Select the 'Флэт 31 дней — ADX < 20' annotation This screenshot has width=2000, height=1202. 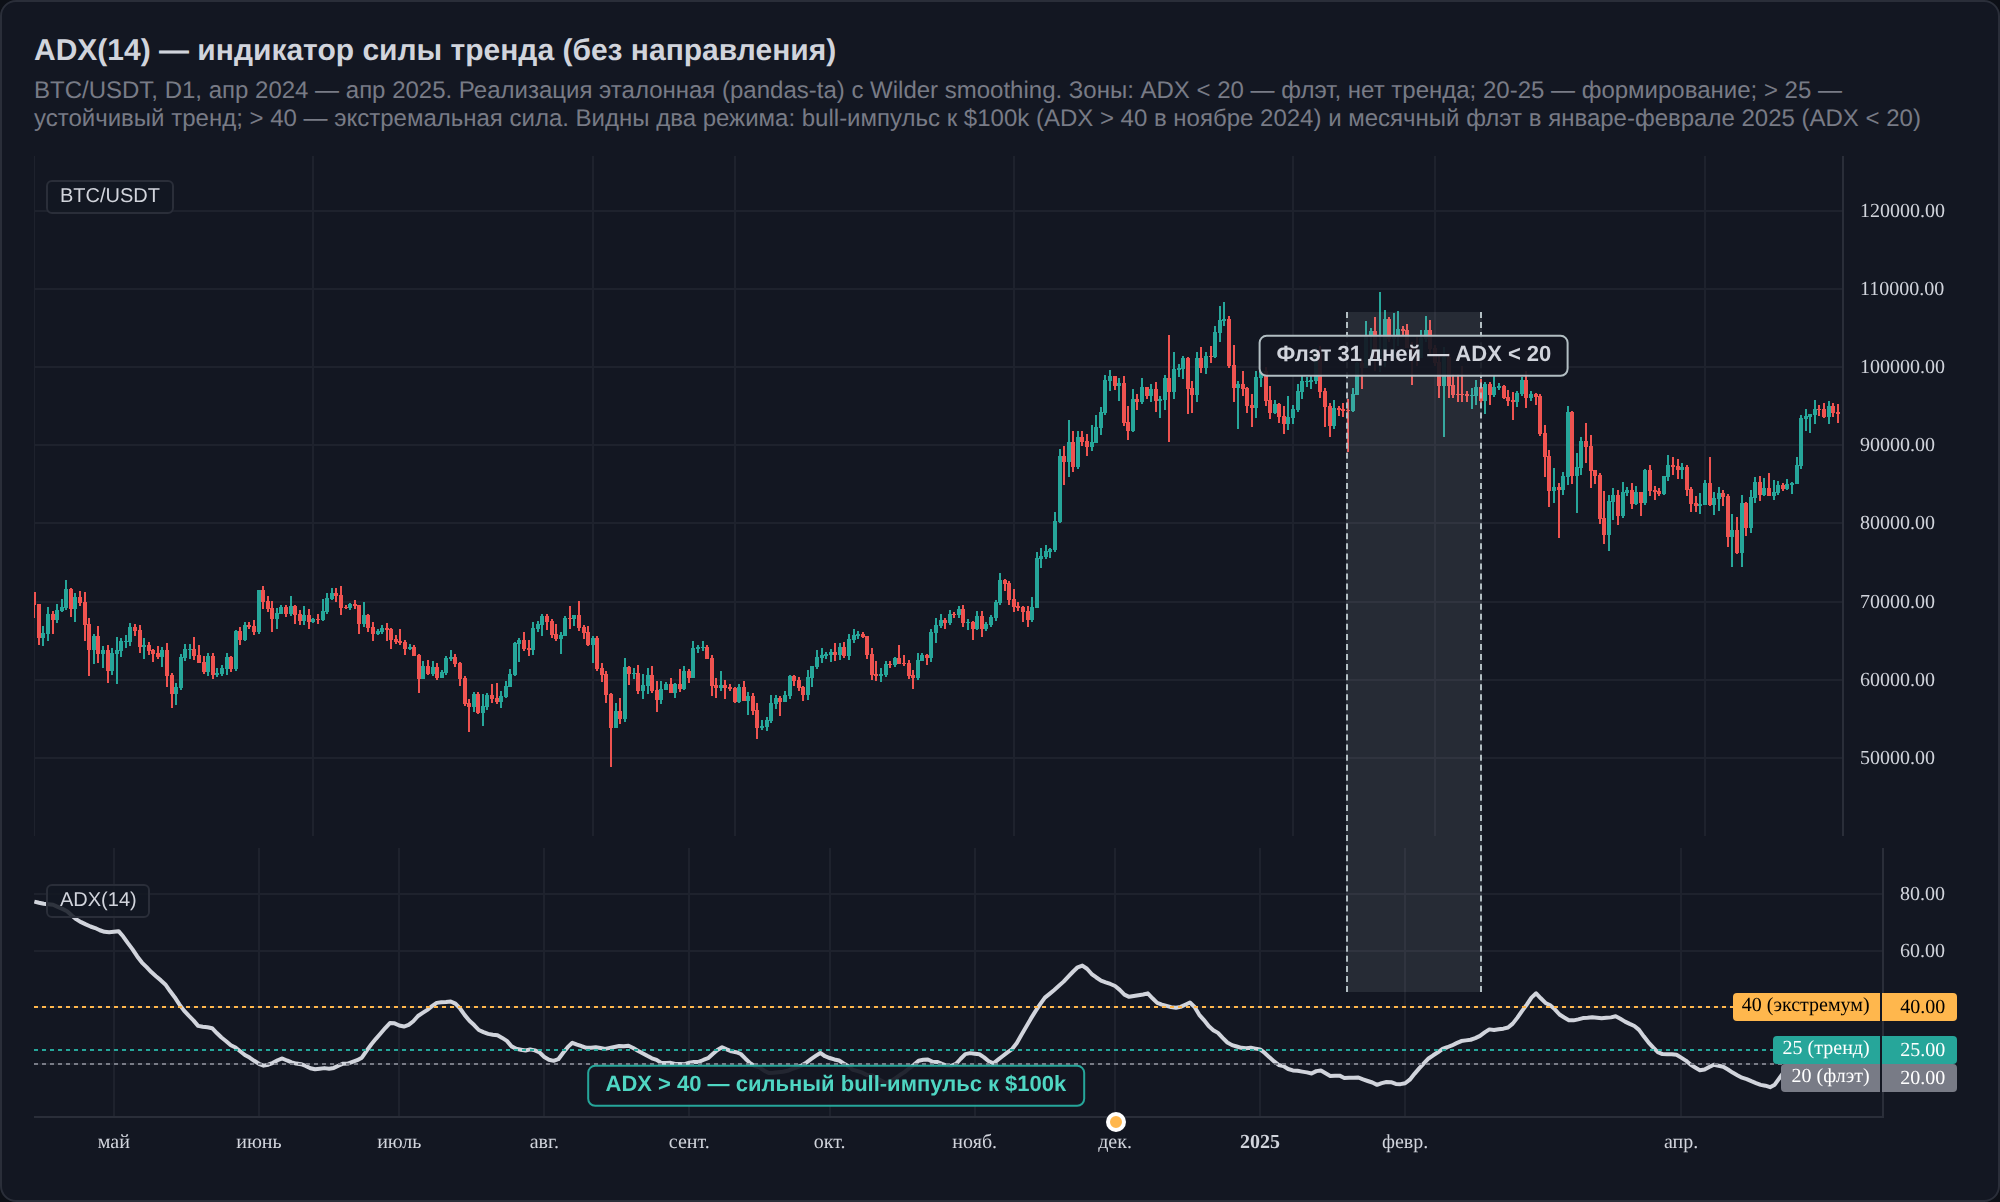coord(1413,355)
